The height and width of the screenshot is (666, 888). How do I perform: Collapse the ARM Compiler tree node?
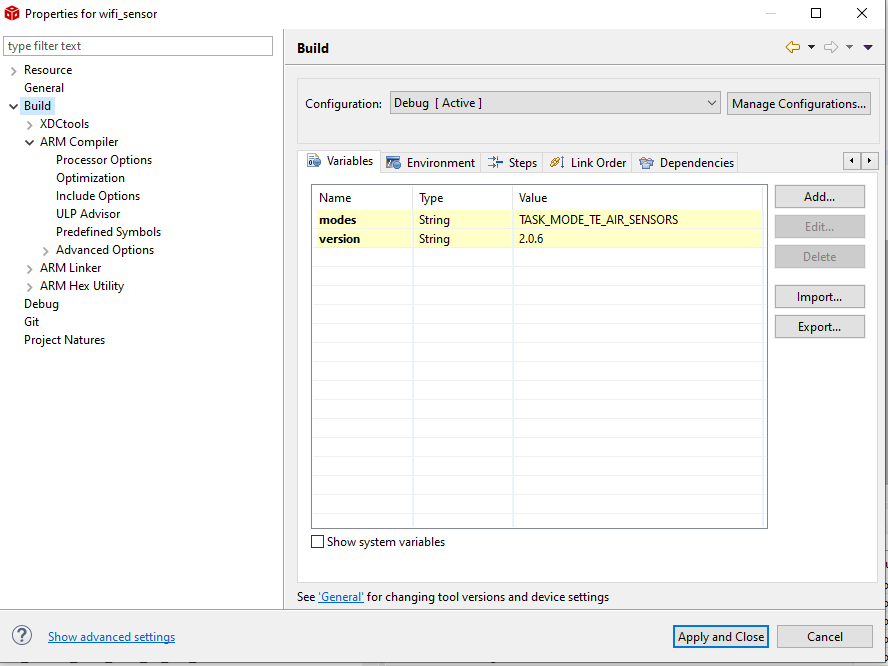(30, 142)
